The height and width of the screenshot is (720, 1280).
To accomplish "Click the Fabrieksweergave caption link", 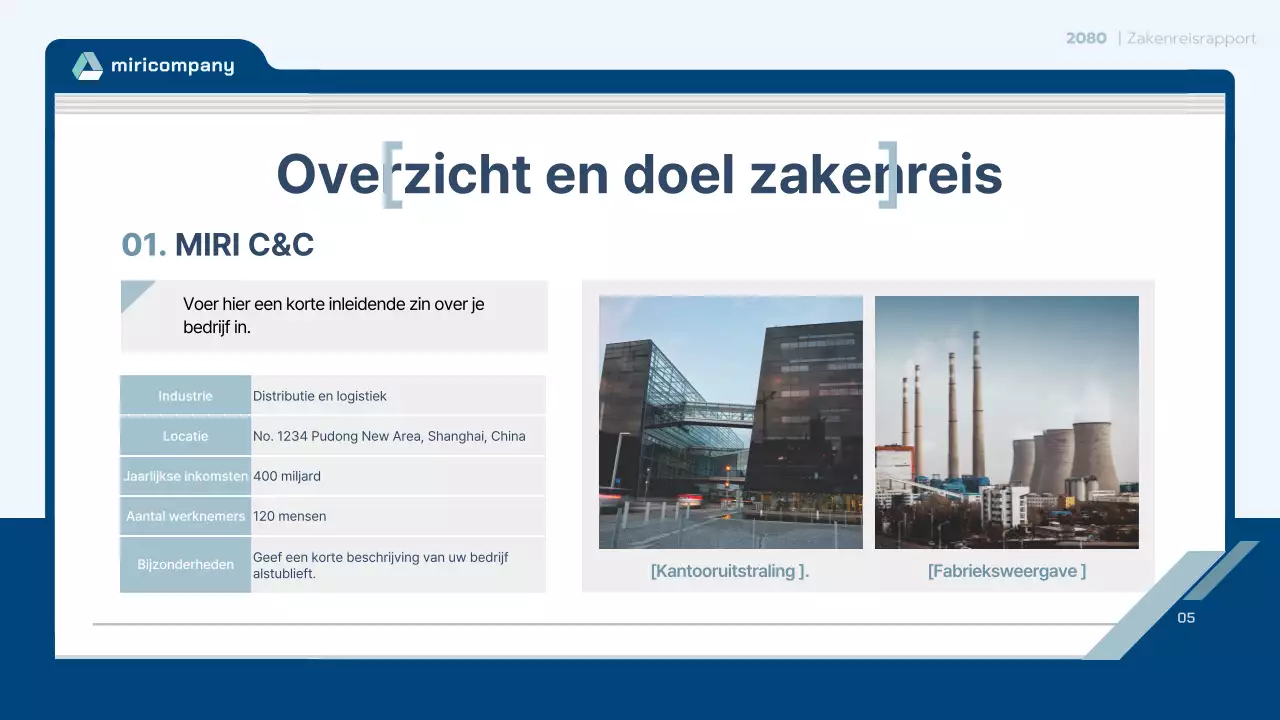I will pos(1006,571).
